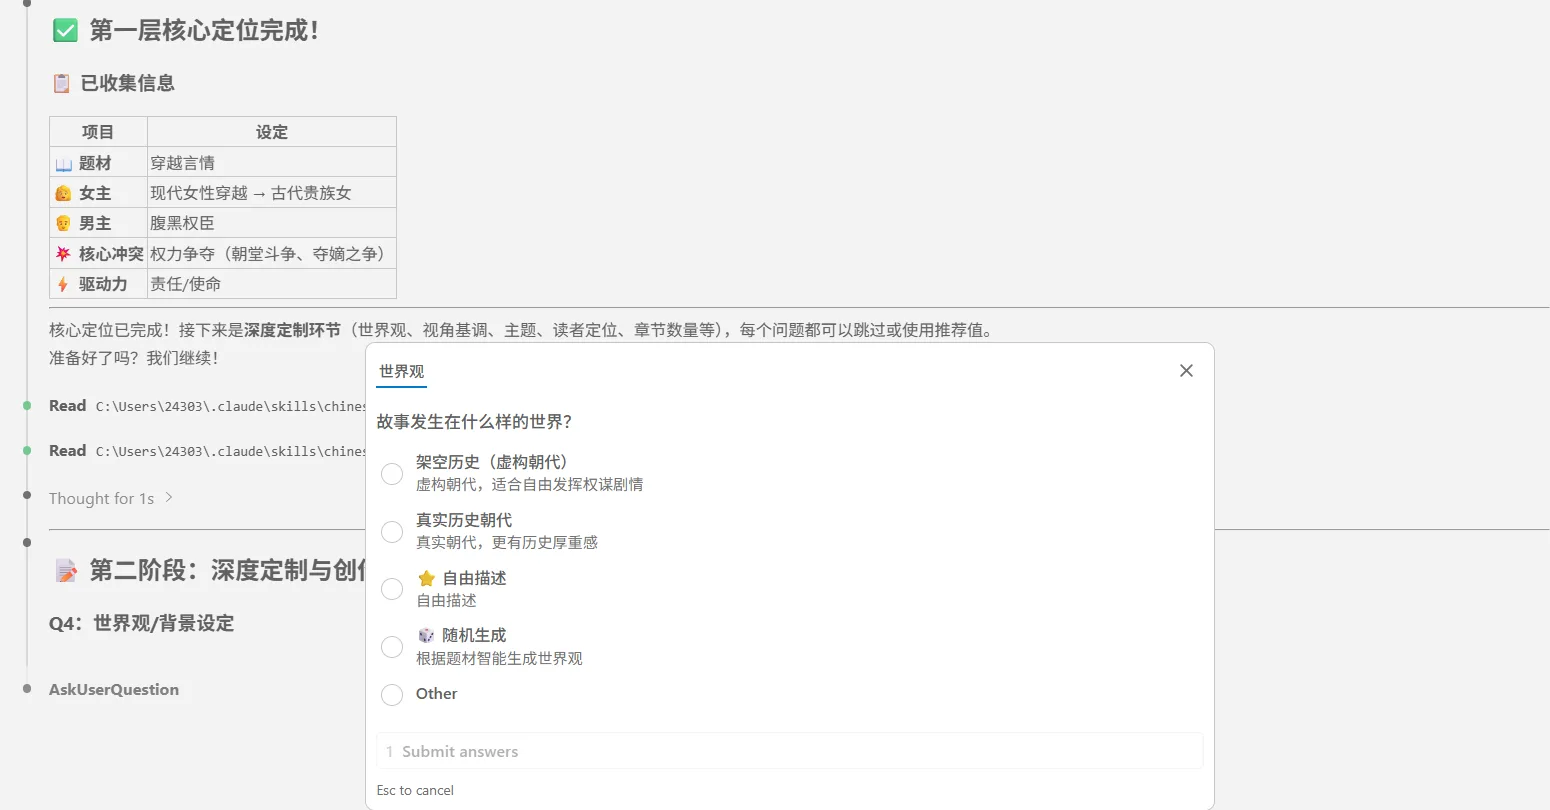Click the 权力争夺 table cell
Screen dimensions: 1550x810
tap(272, 254)
